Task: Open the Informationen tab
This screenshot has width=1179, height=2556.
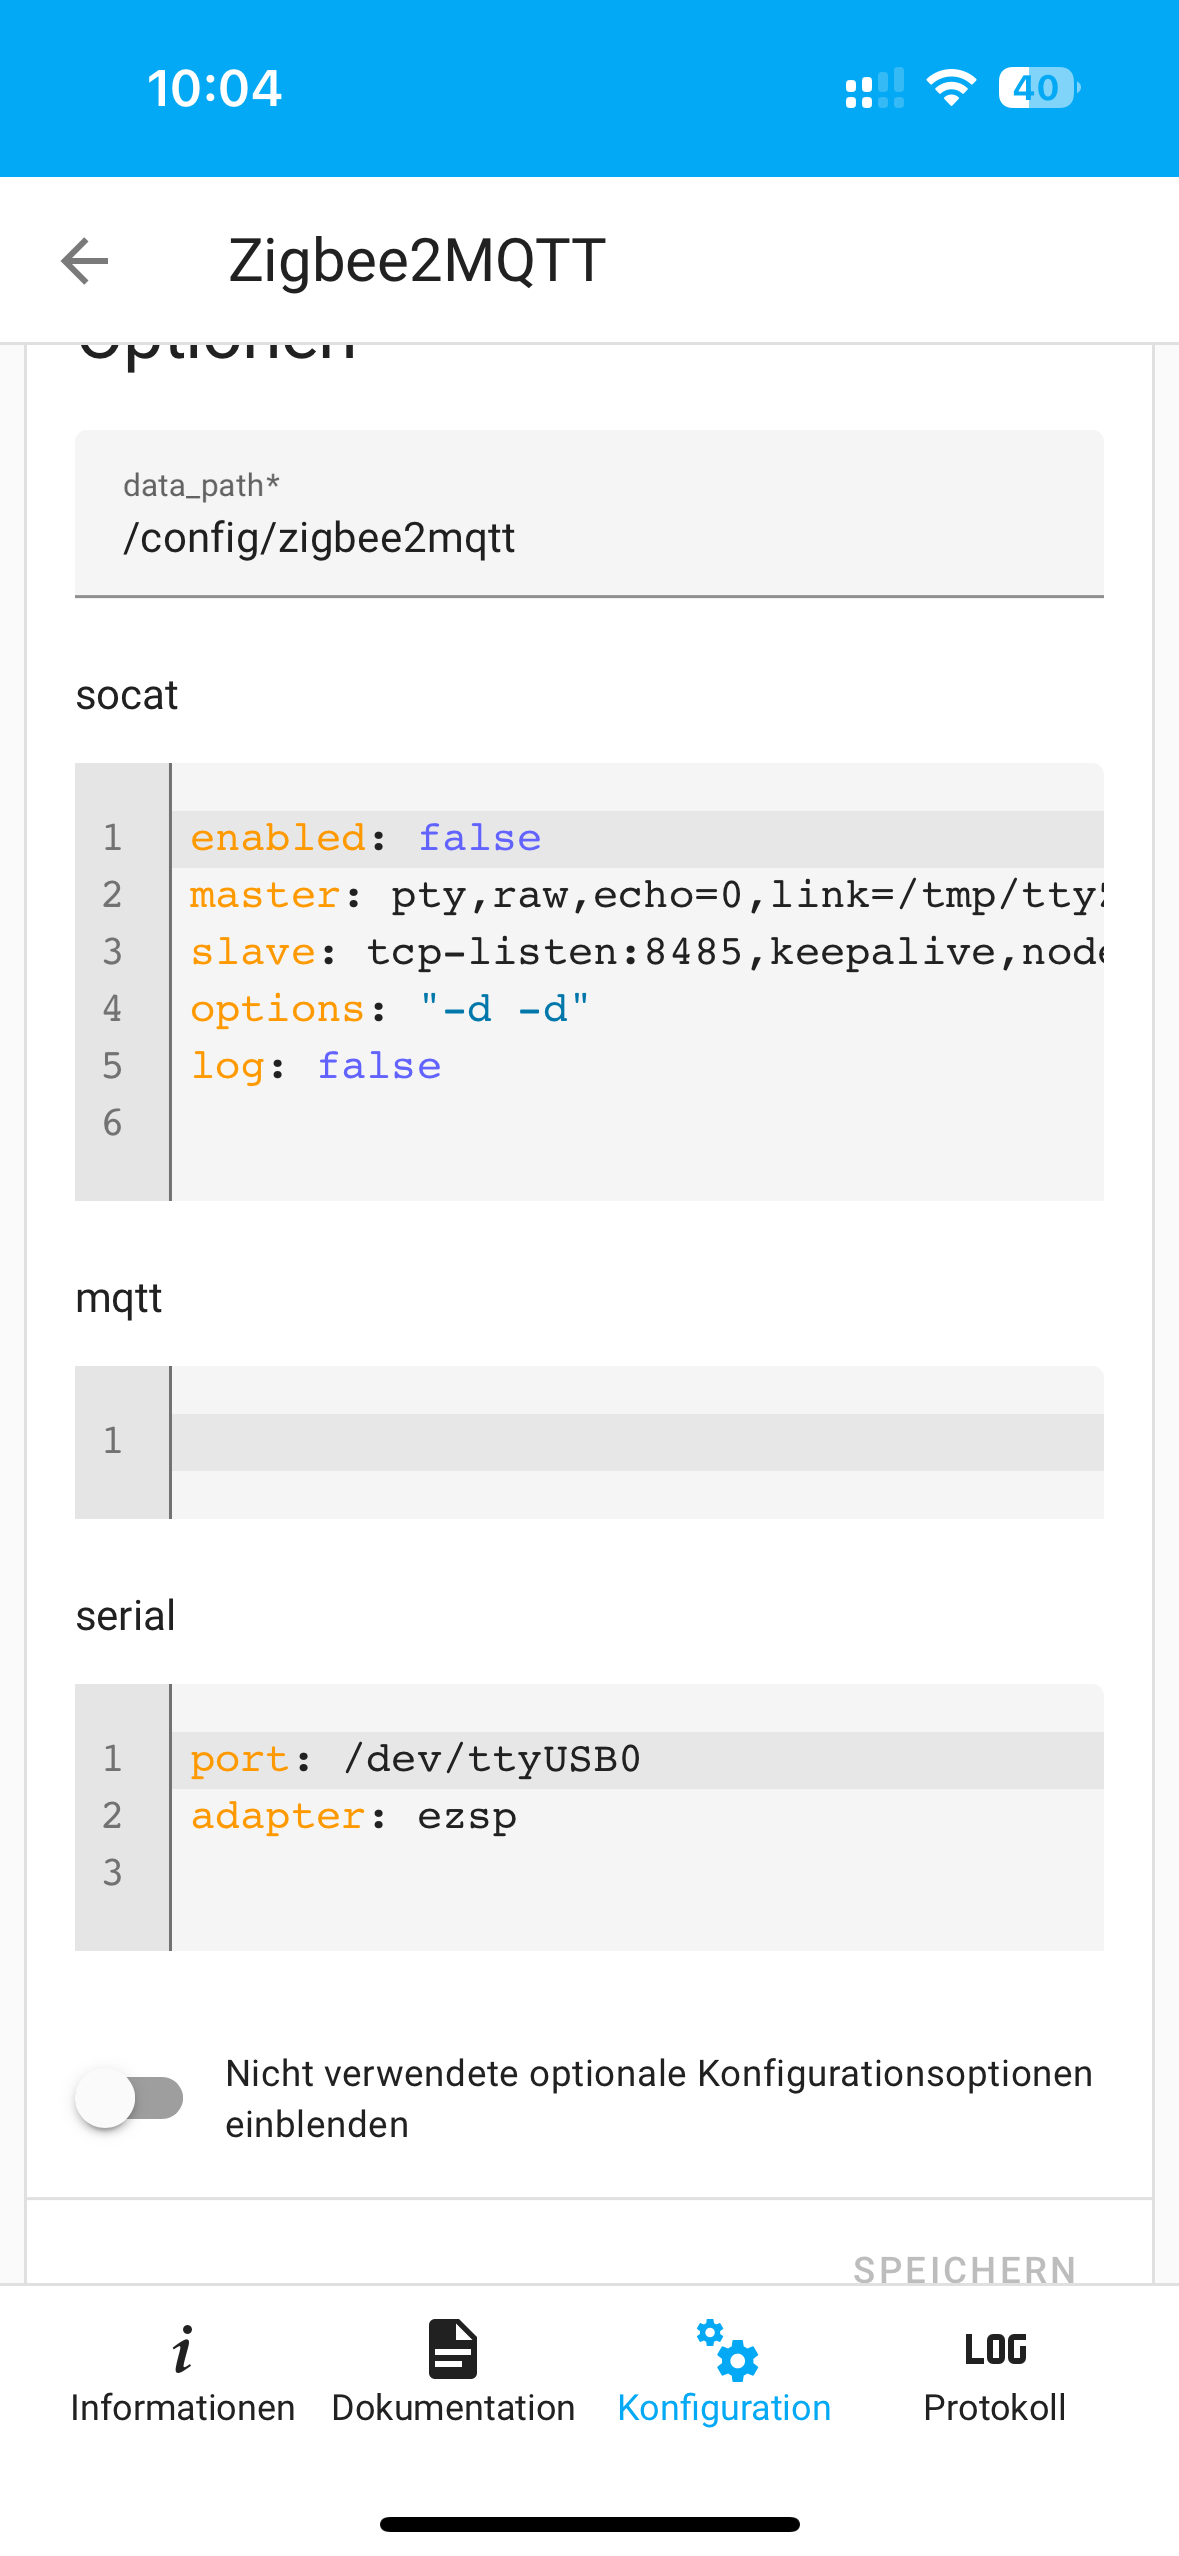Action: (182, 2372)
